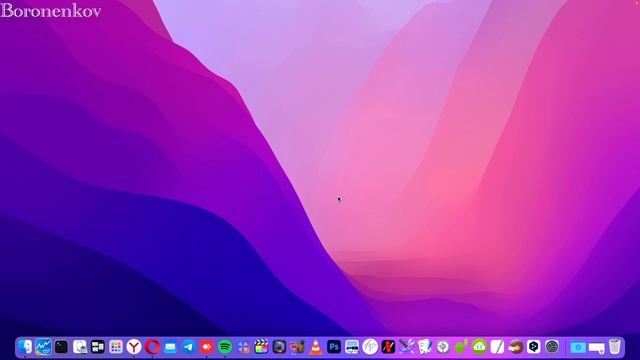The height and width of the screenshot is (360, 640).
Task: Open the white square app with dark hexagon
Action: pyautogui.click(x=533, y=347)
